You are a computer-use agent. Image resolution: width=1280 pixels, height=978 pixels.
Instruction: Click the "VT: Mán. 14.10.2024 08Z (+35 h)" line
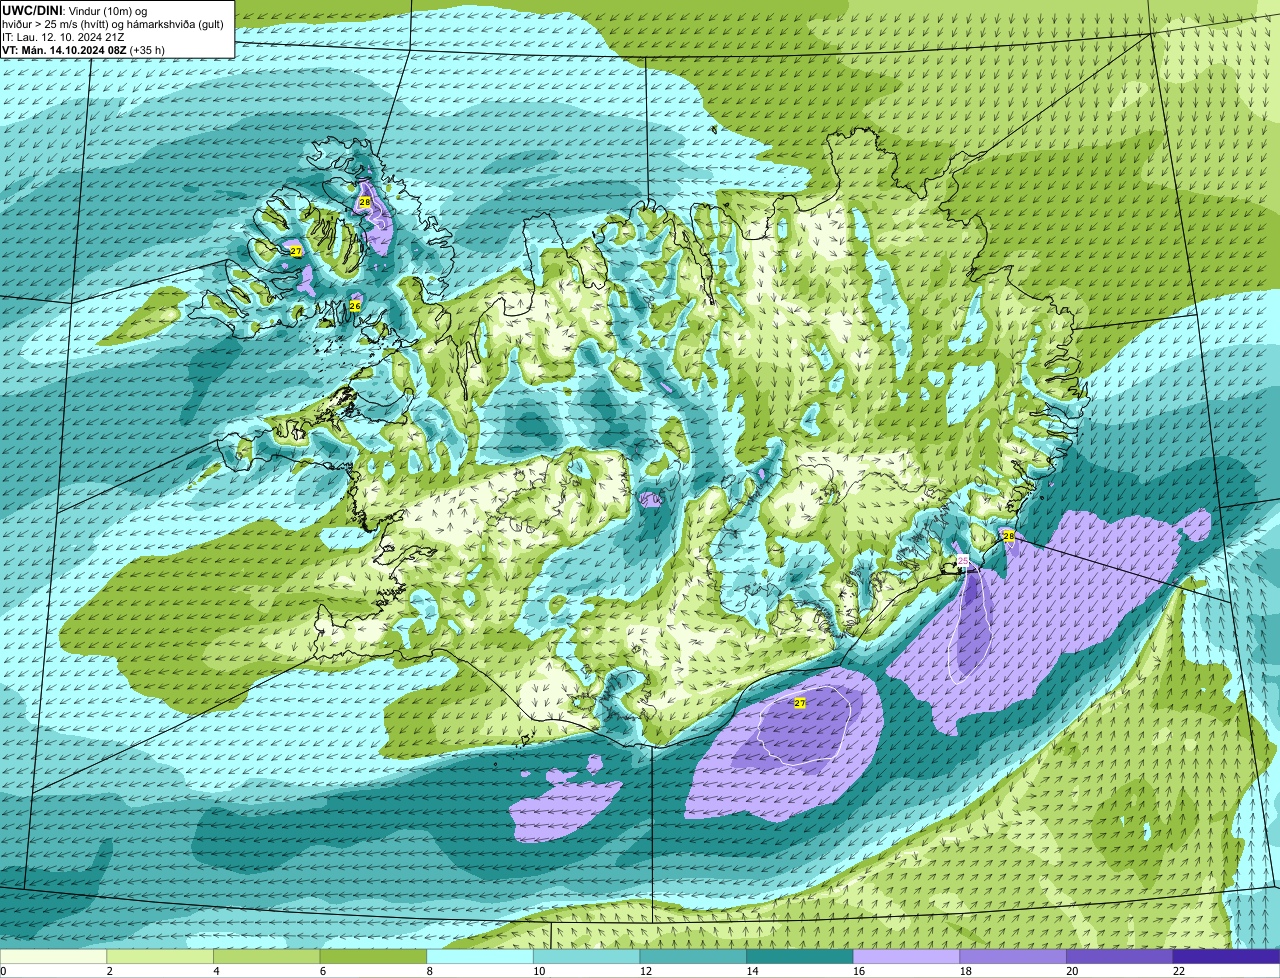[84, 50]
